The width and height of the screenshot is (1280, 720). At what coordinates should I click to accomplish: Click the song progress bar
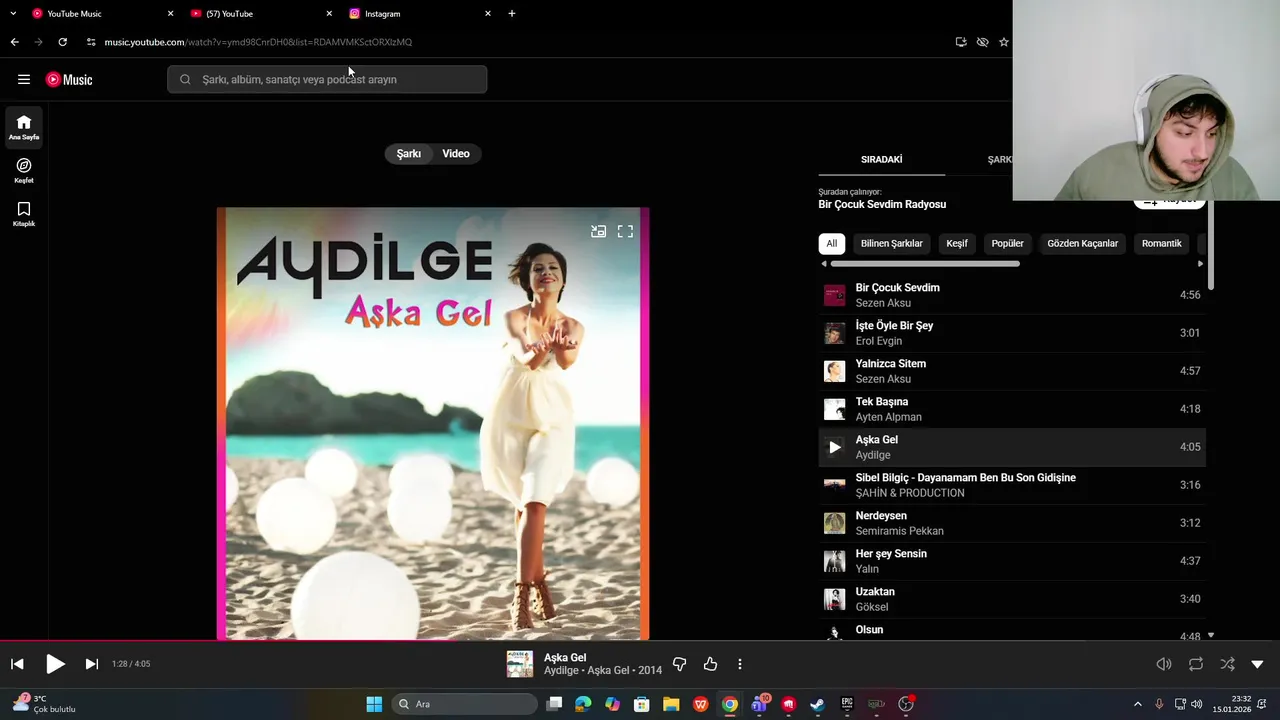point(640,641)
